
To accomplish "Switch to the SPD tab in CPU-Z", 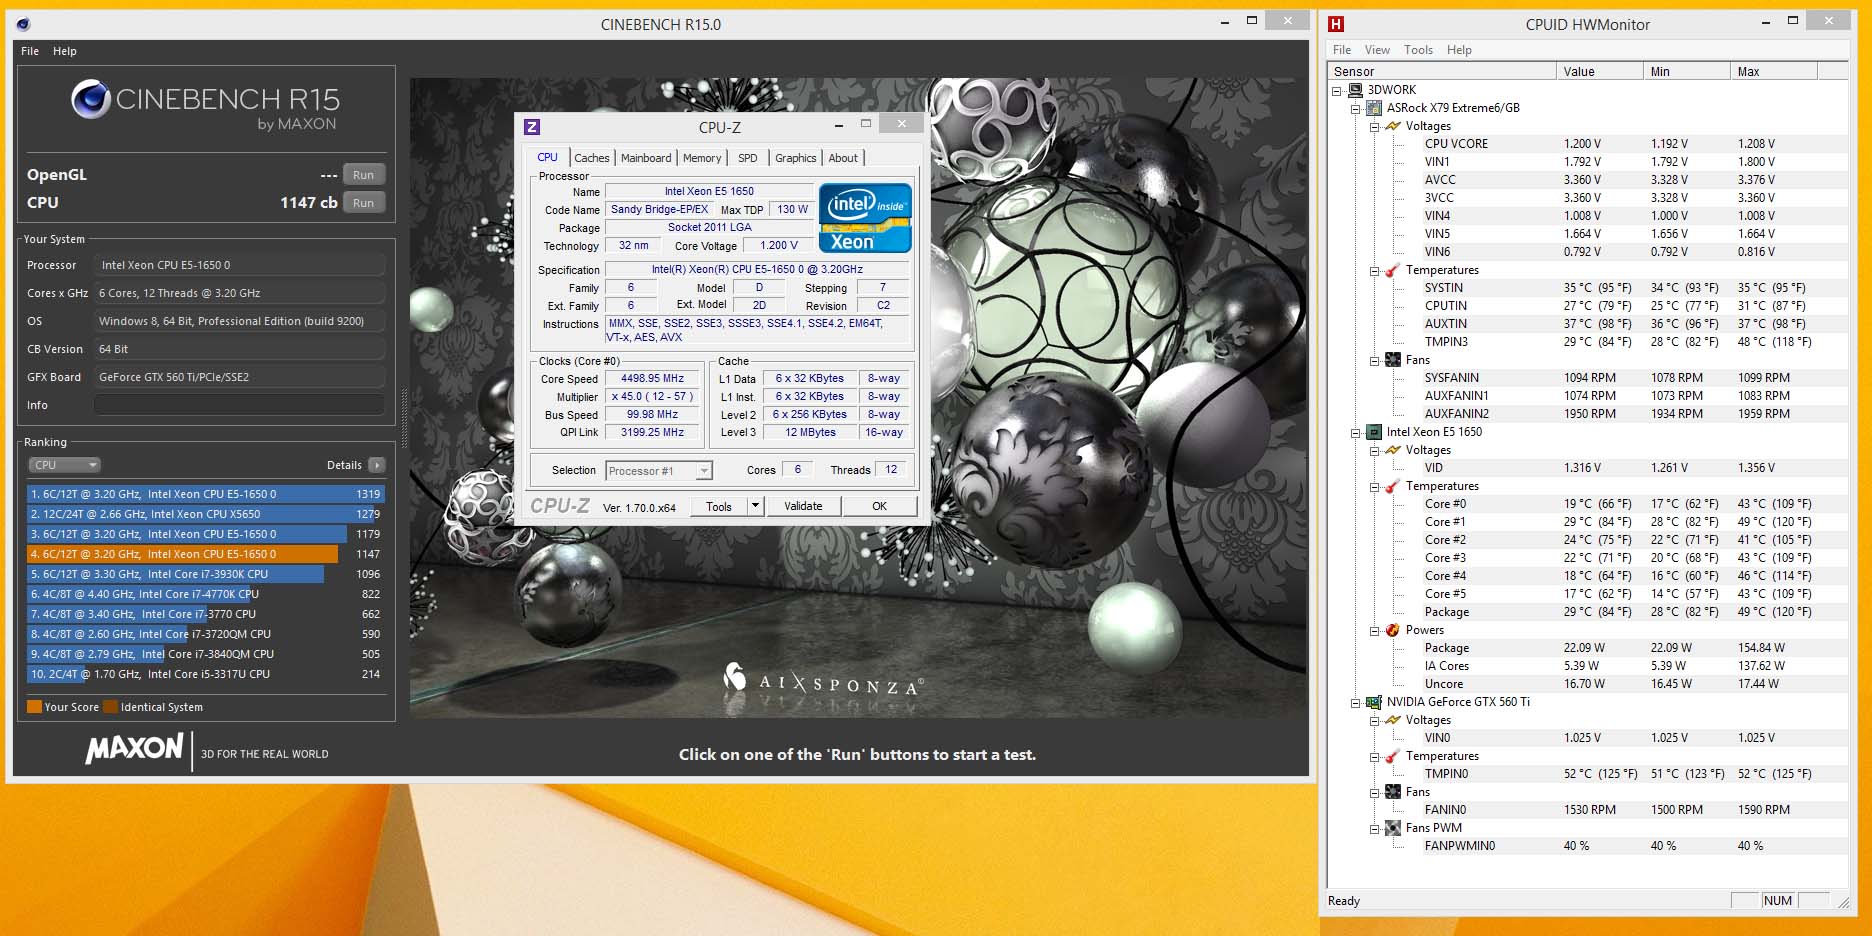I will pos(748,158).
